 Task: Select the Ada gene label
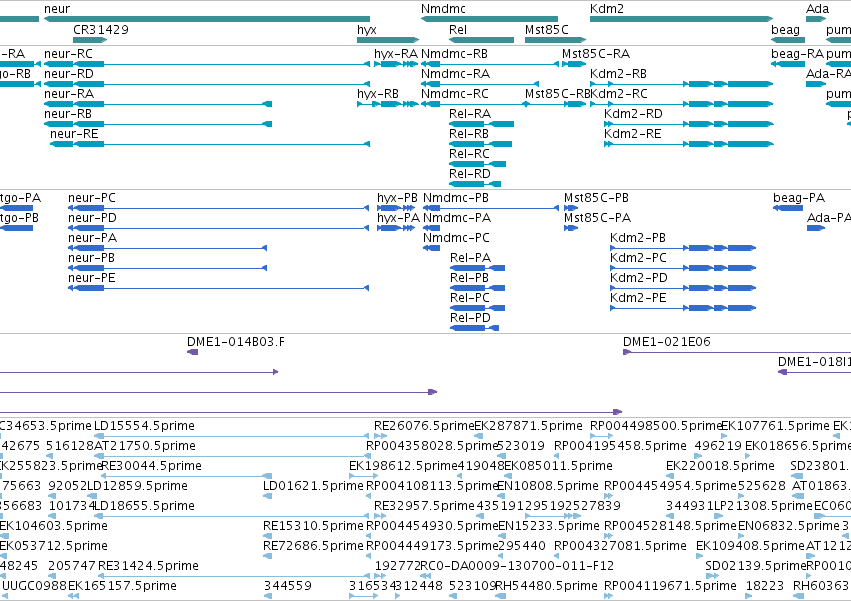tap(817, 9)
